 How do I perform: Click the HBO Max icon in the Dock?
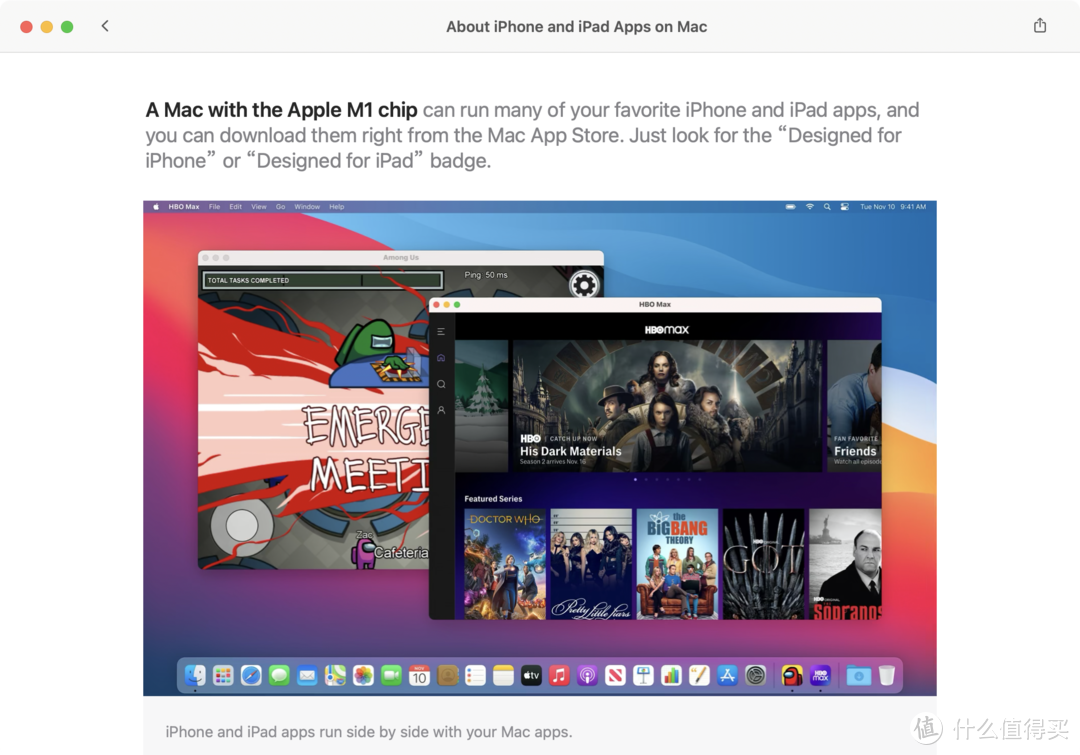[x=820, y=675]
